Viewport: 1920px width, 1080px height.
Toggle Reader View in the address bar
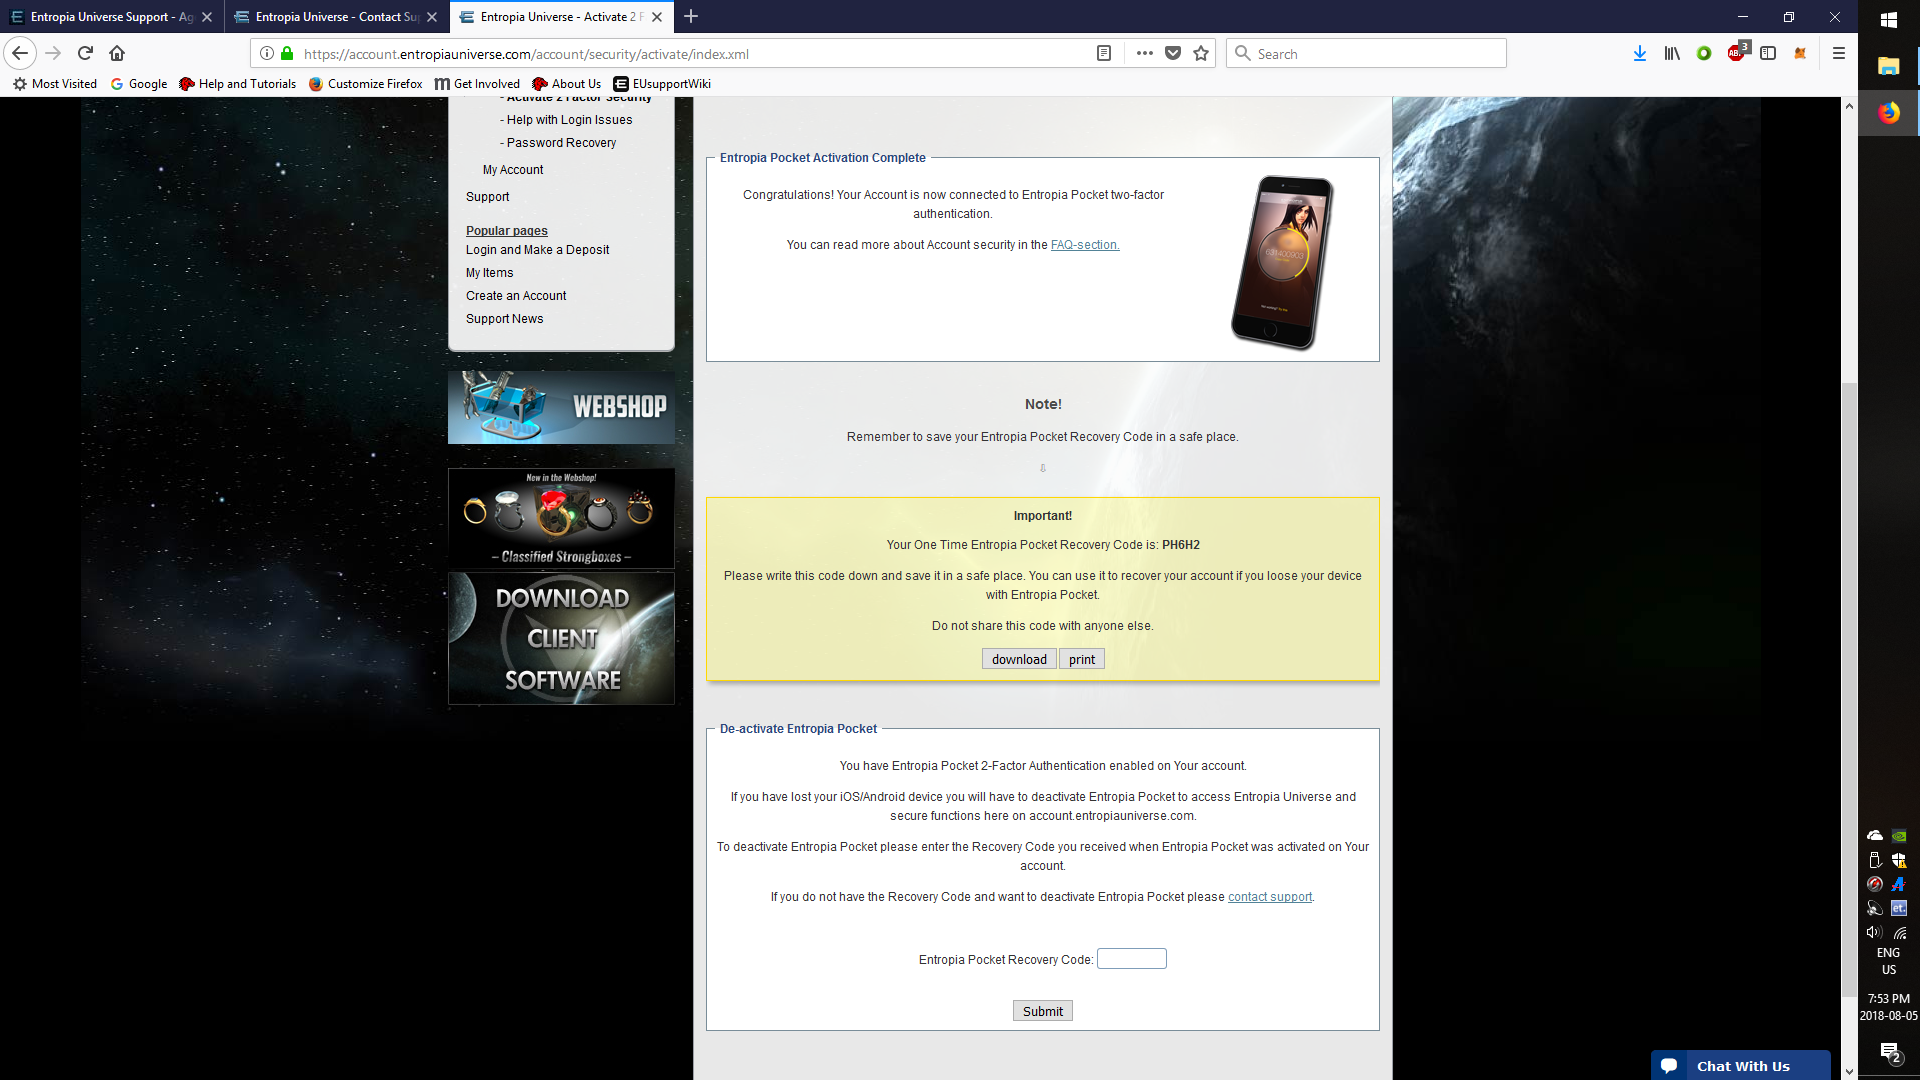pos(1104,53)
